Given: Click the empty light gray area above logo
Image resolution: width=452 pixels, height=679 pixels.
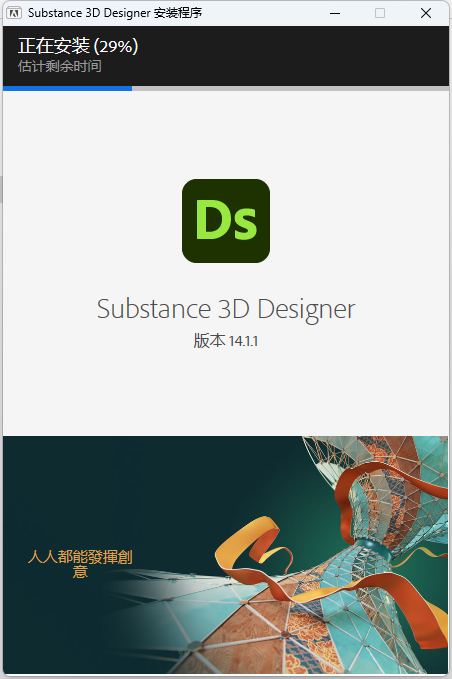Looking at the screenshot, I should tap(226, 134).
